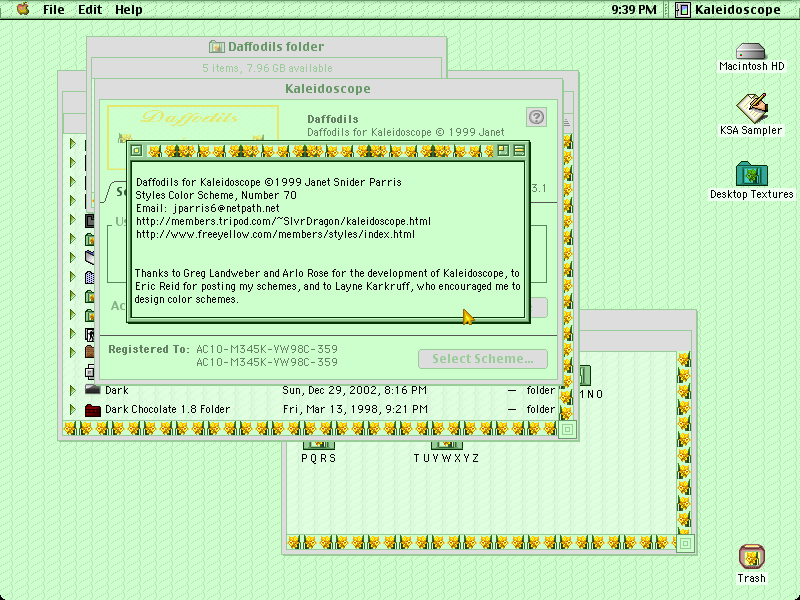Click the date Sun, Dec 29, 2002, 8:16 PM
Image resolution: width=800 pixels, height=600 pixels.
[355, 390]
